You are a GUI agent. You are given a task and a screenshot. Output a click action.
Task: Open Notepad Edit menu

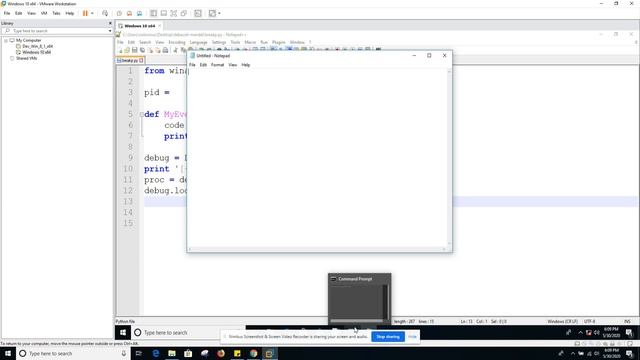point(203,65)
